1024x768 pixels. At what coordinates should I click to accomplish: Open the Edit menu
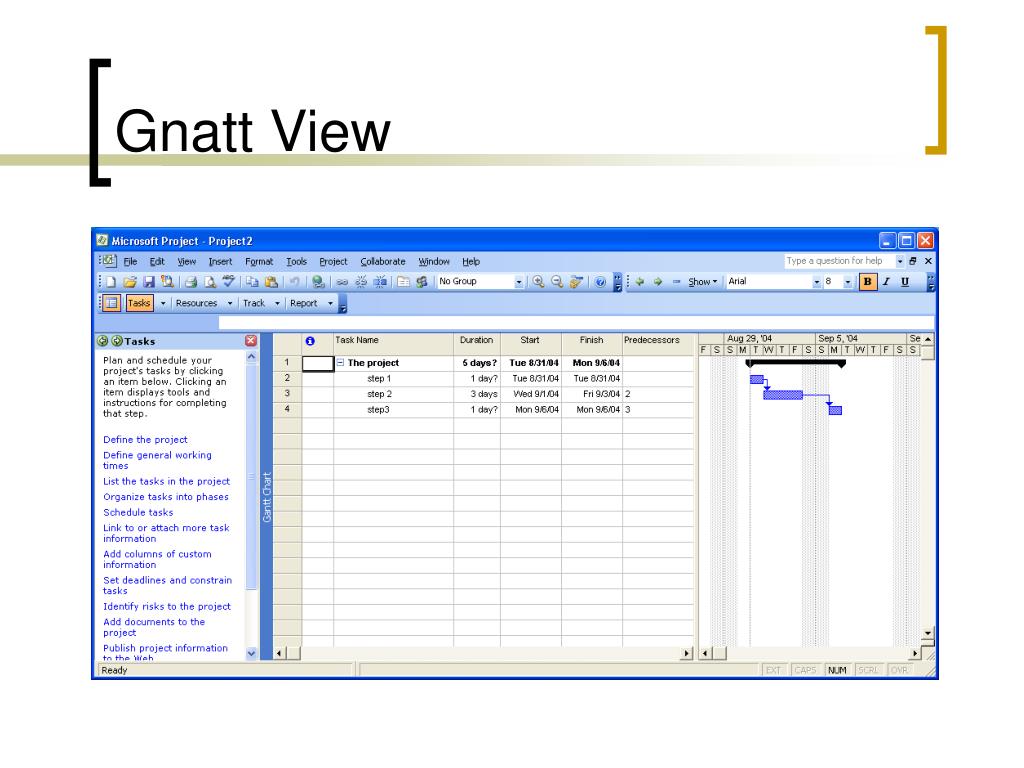[x=157, y=261]
